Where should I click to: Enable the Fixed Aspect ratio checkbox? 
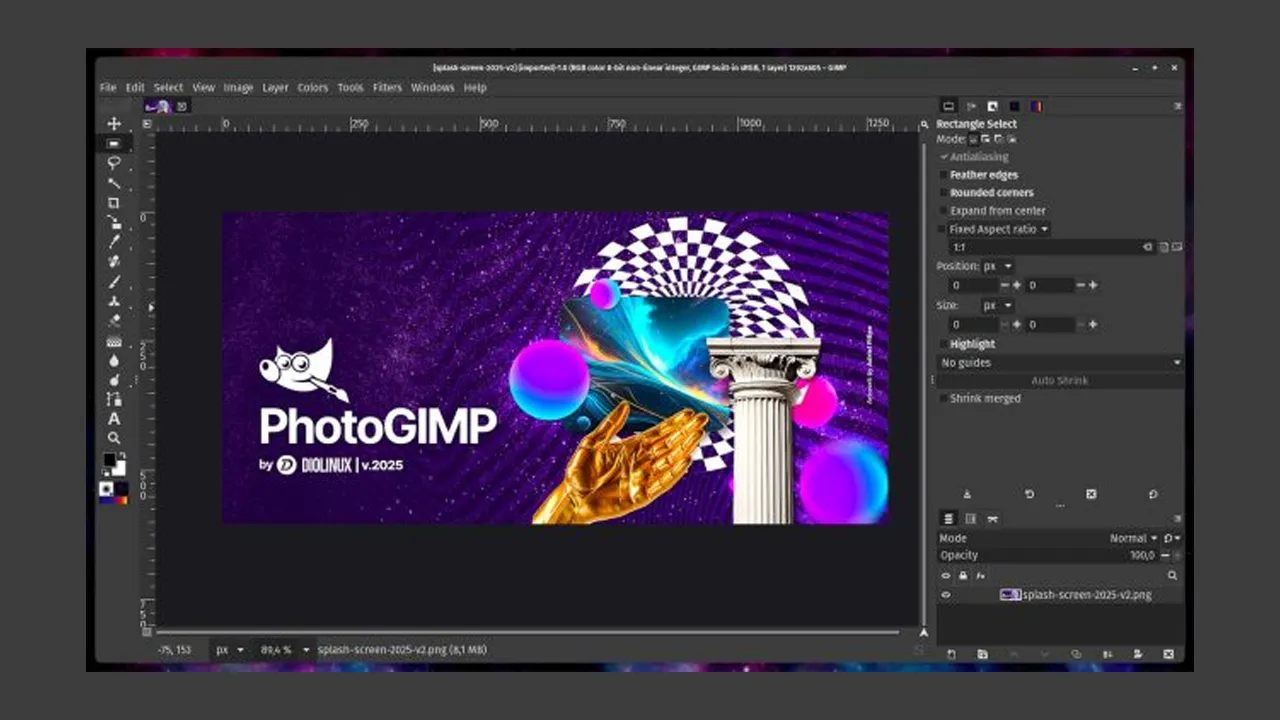coord(943,229)
